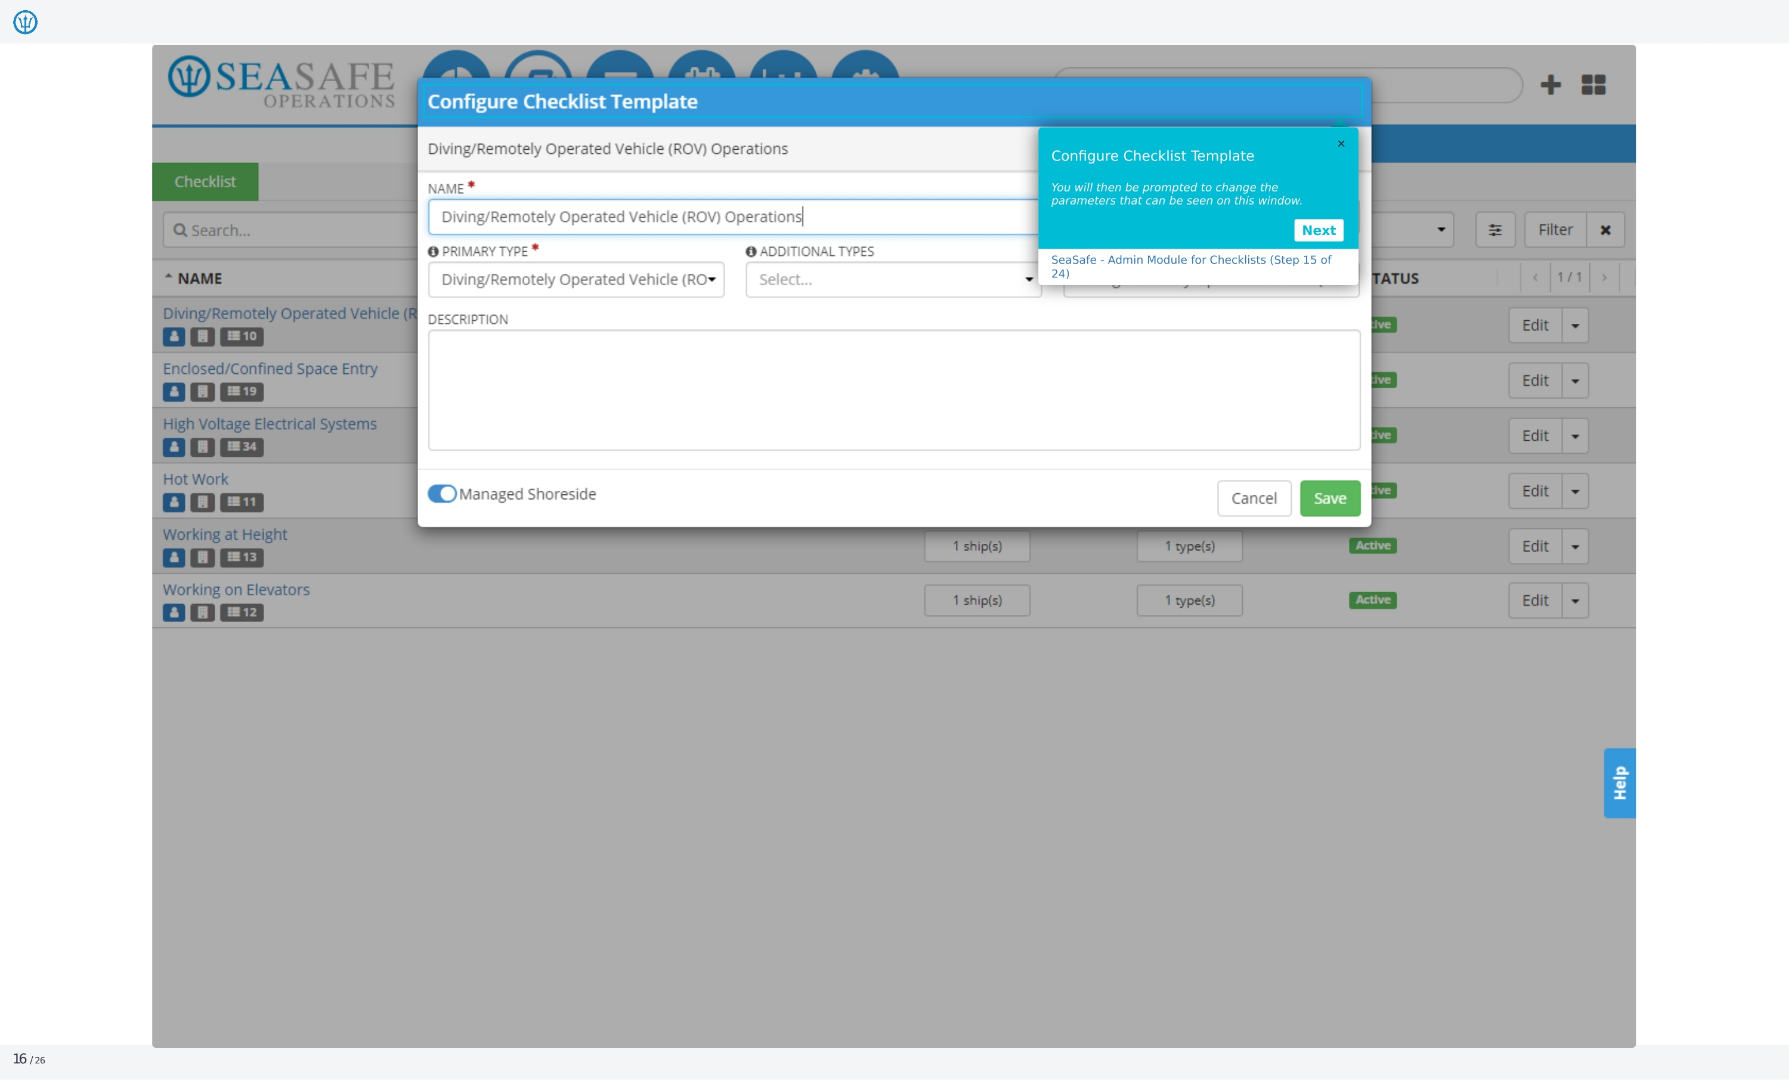Click building icon under Enclosed/Confined Space Entry
The width and height of the screenshot is (1789, 1080).
pos(203,392)
